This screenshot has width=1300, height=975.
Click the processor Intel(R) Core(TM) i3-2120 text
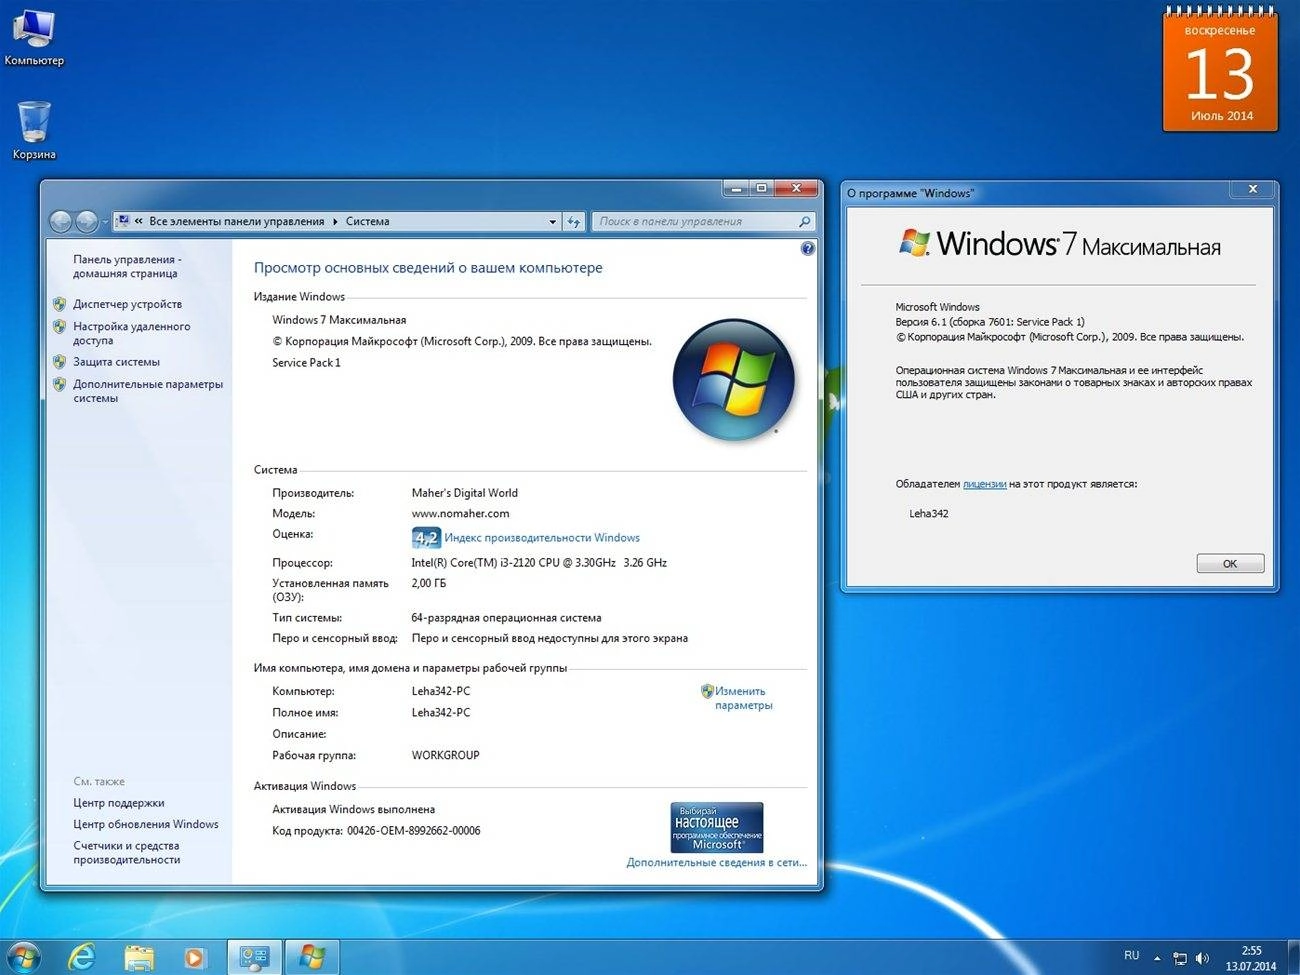tap(539, 563)
